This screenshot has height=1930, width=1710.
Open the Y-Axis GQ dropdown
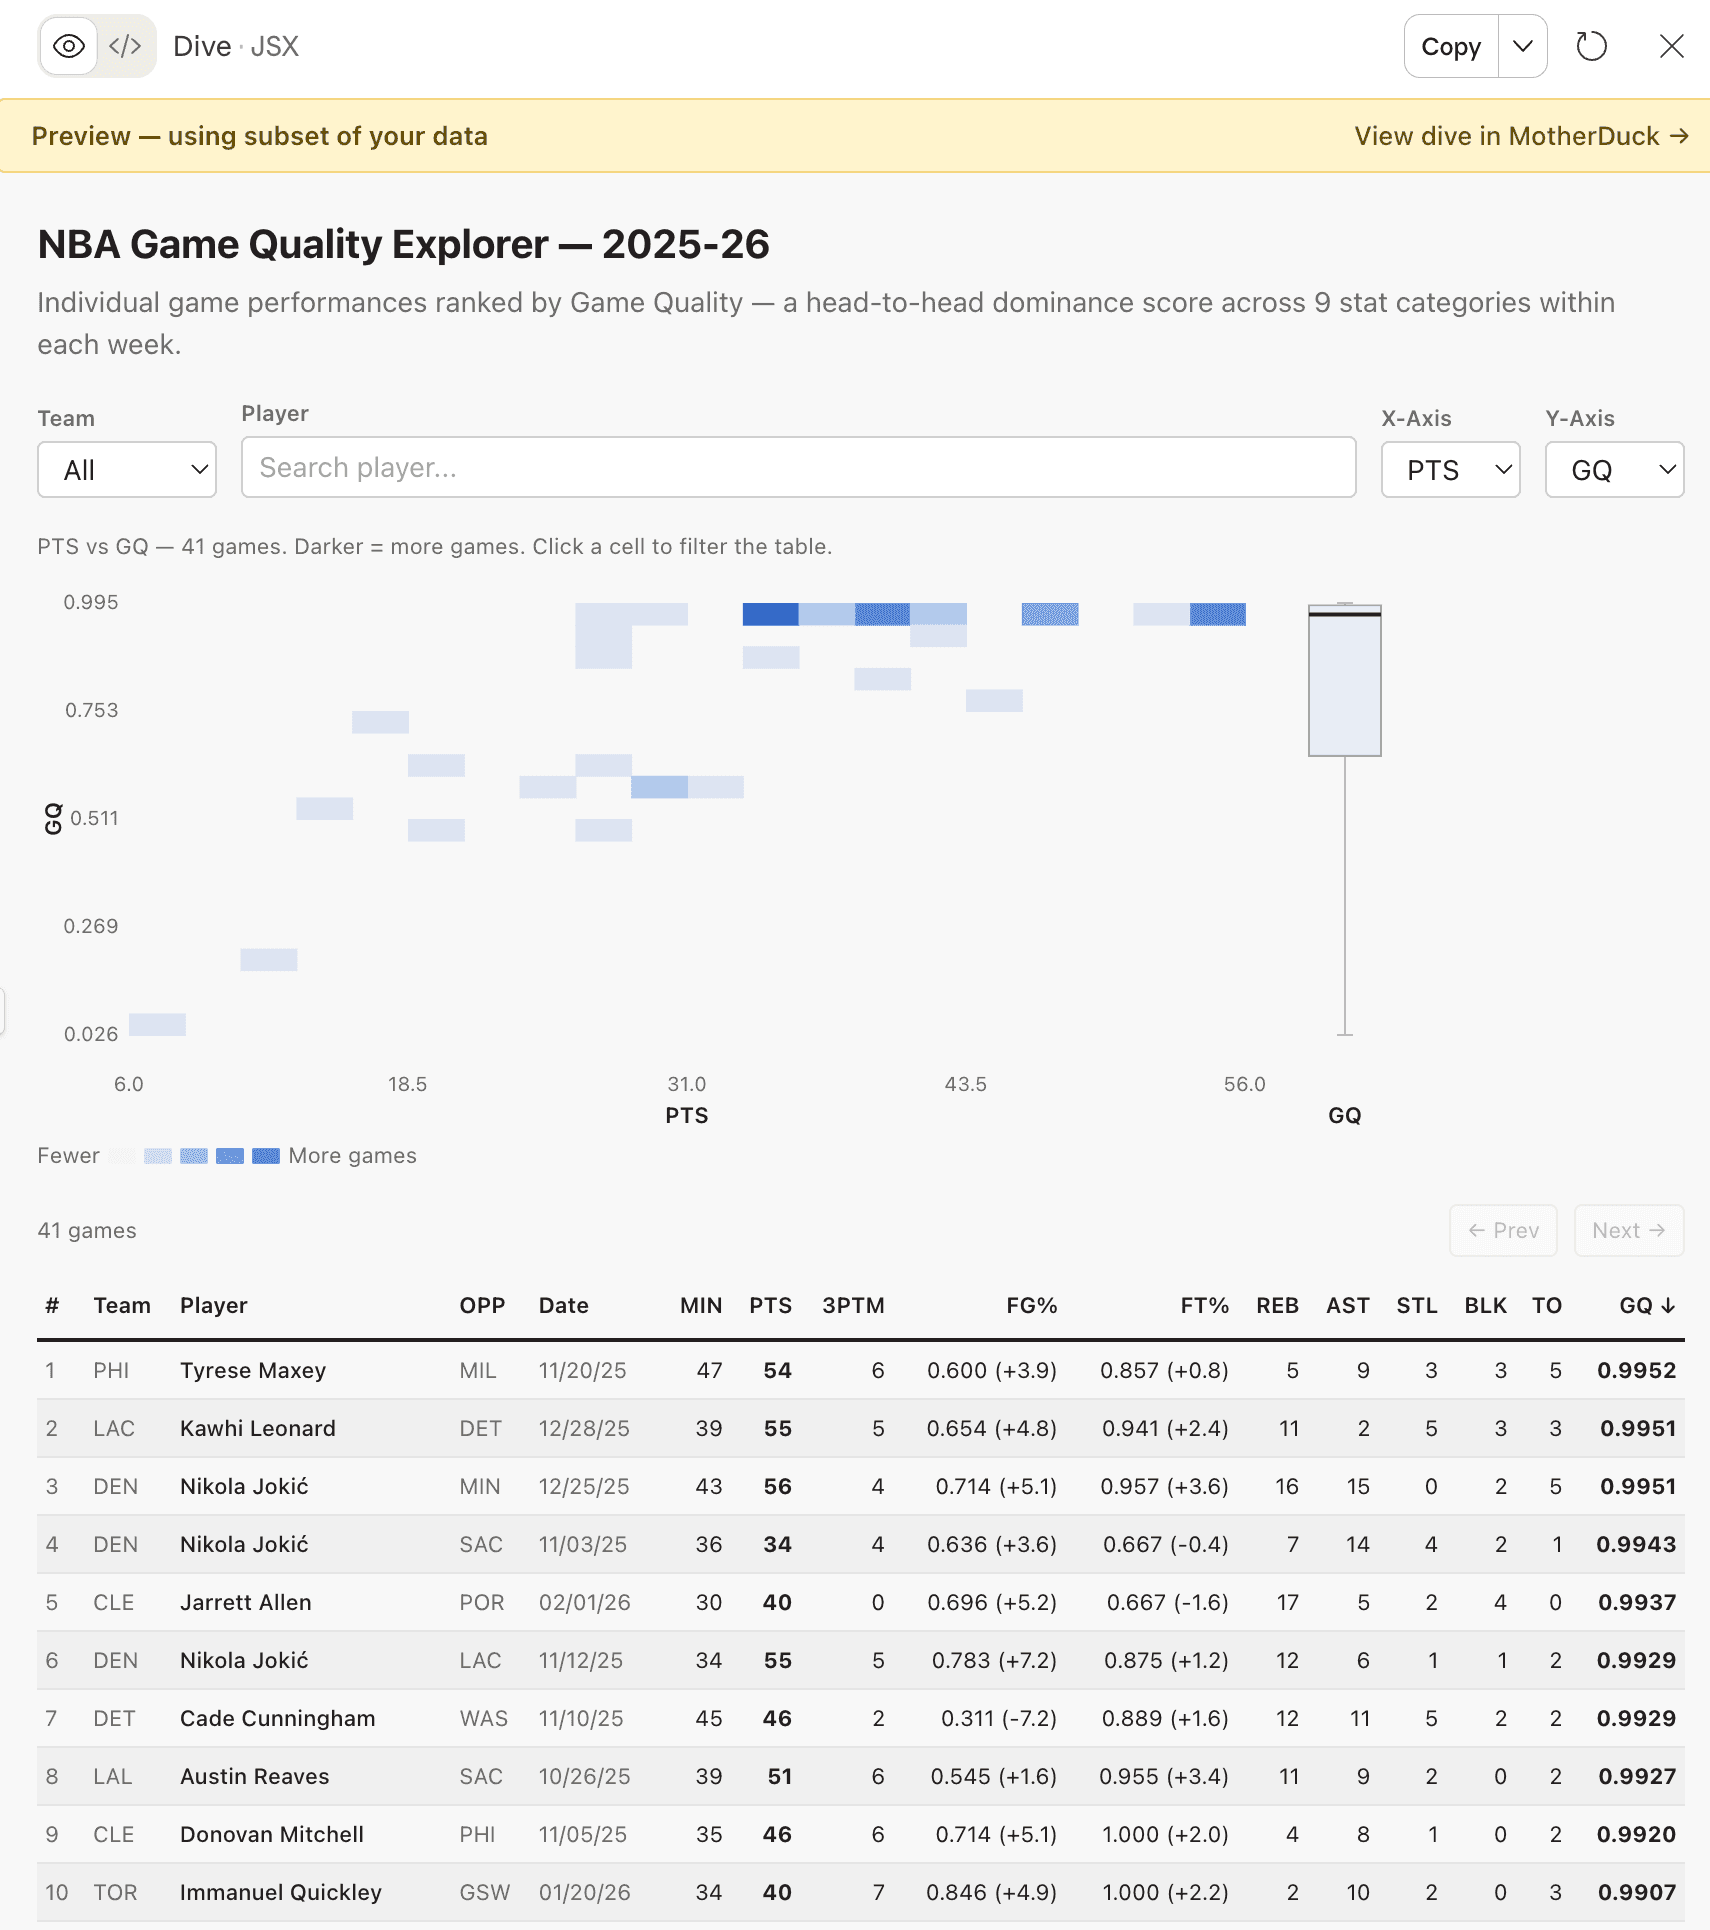coord(1614,470)
